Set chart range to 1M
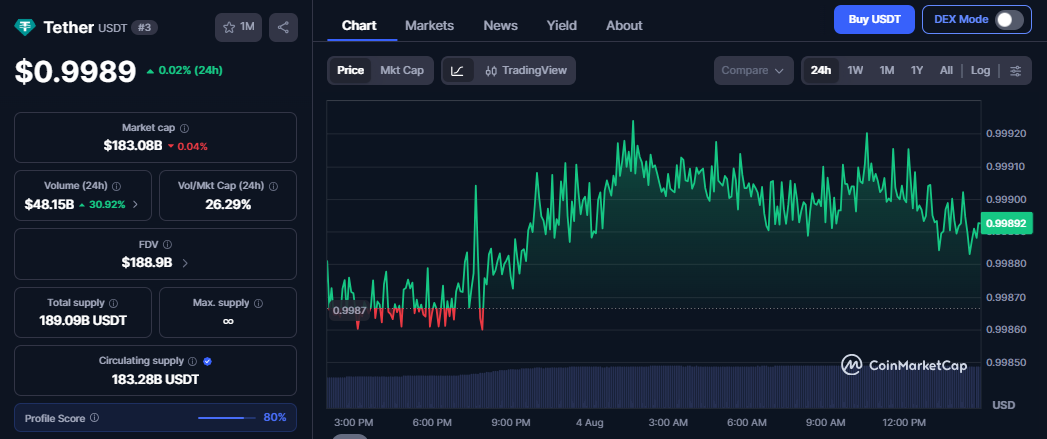1047x439 pixels. pos(887,70)
